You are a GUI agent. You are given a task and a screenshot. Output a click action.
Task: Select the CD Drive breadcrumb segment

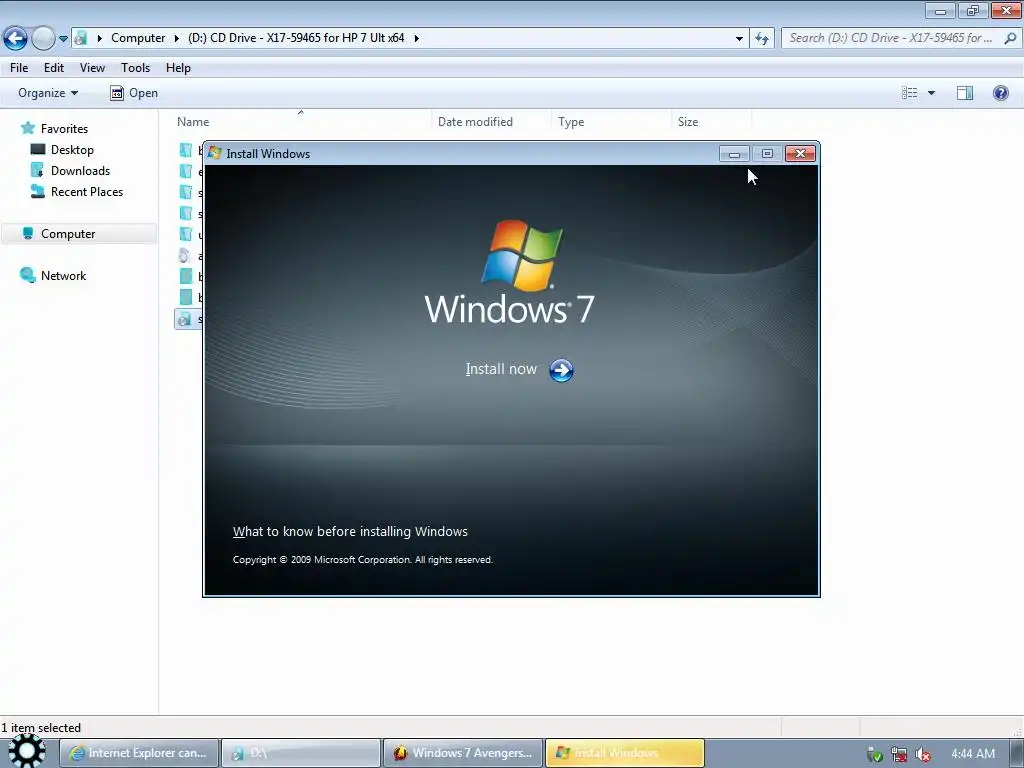(296, 38)
